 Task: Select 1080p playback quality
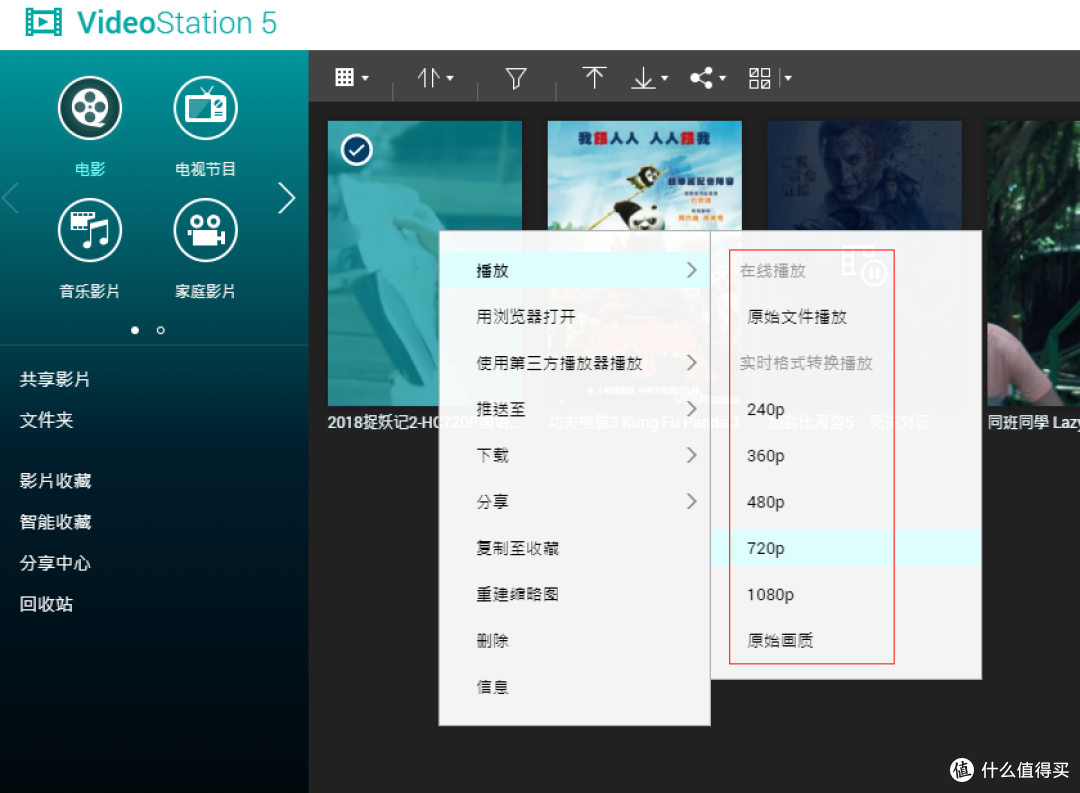846,594
